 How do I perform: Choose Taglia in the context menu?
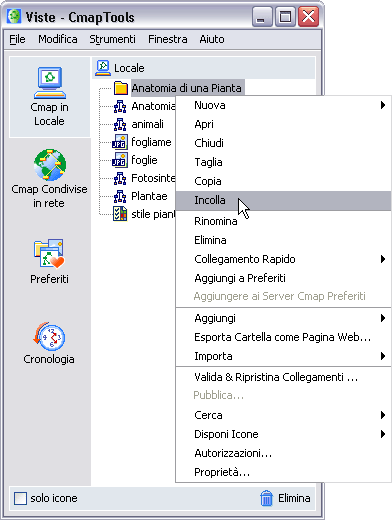(283, 162)
